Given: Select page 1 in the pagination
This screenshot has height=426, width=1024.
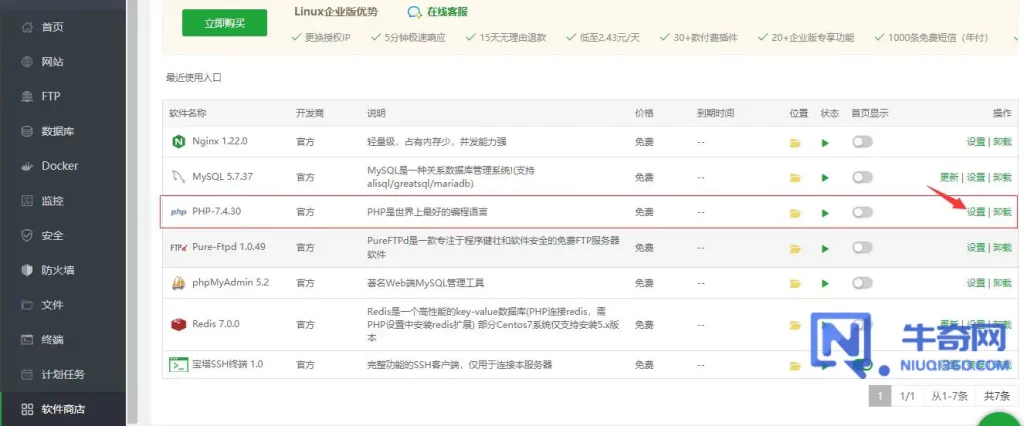Looking at the screenshot, I should (x=880, y=396).
